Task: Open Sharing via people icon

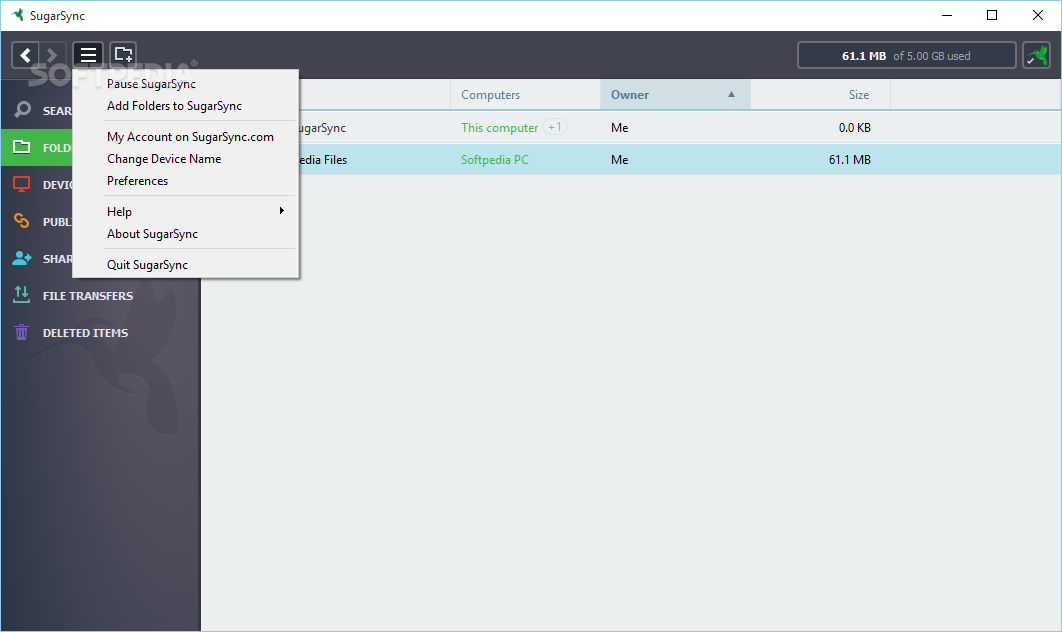Action: (22, 258)
